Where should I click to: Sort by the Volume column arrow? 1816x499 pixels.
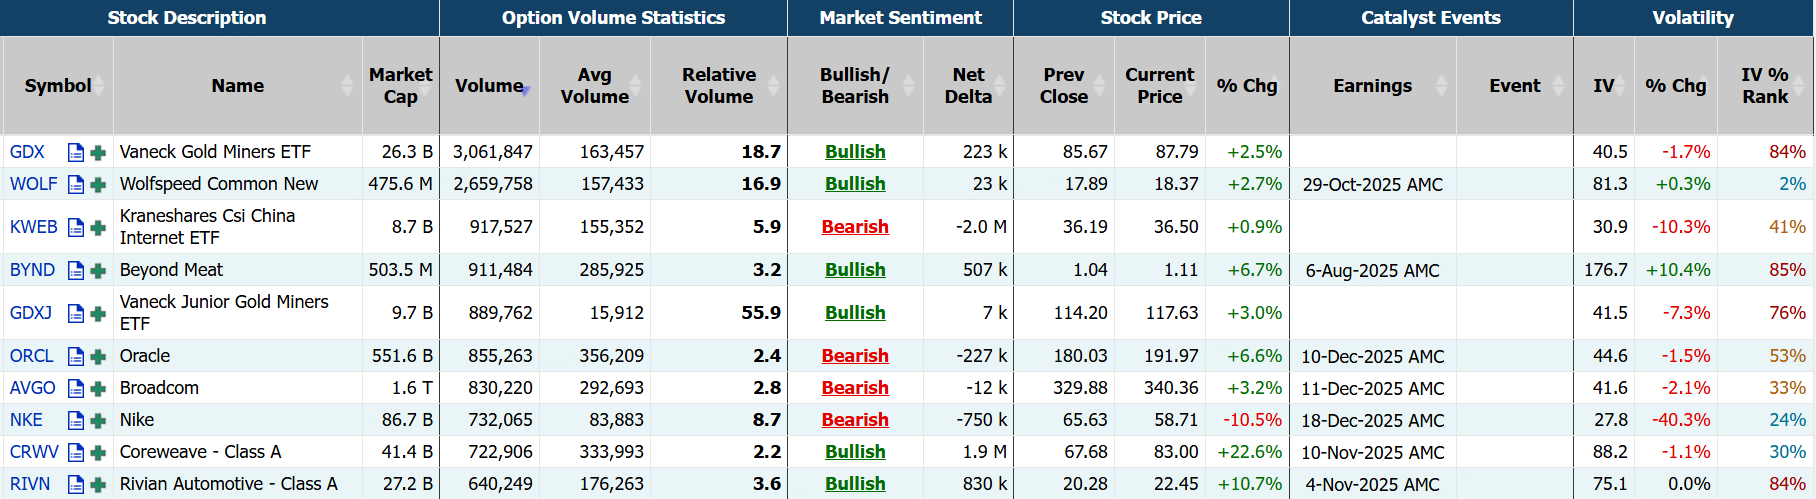(524, 89)
